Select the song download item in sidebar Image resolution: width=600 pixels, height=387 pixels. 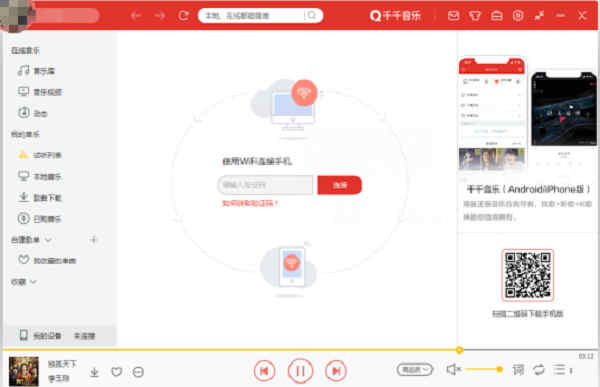(40, 198)
